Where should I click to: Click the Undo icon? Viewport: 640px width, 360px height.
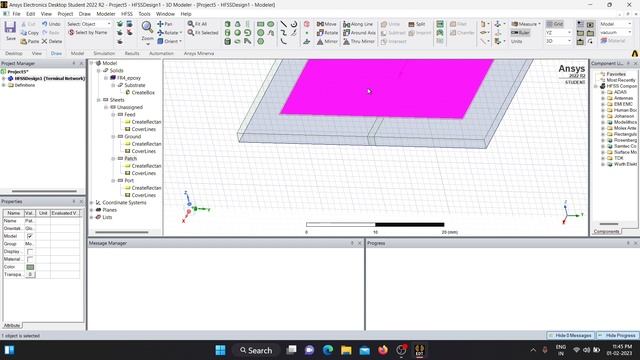tap(44, 24)
